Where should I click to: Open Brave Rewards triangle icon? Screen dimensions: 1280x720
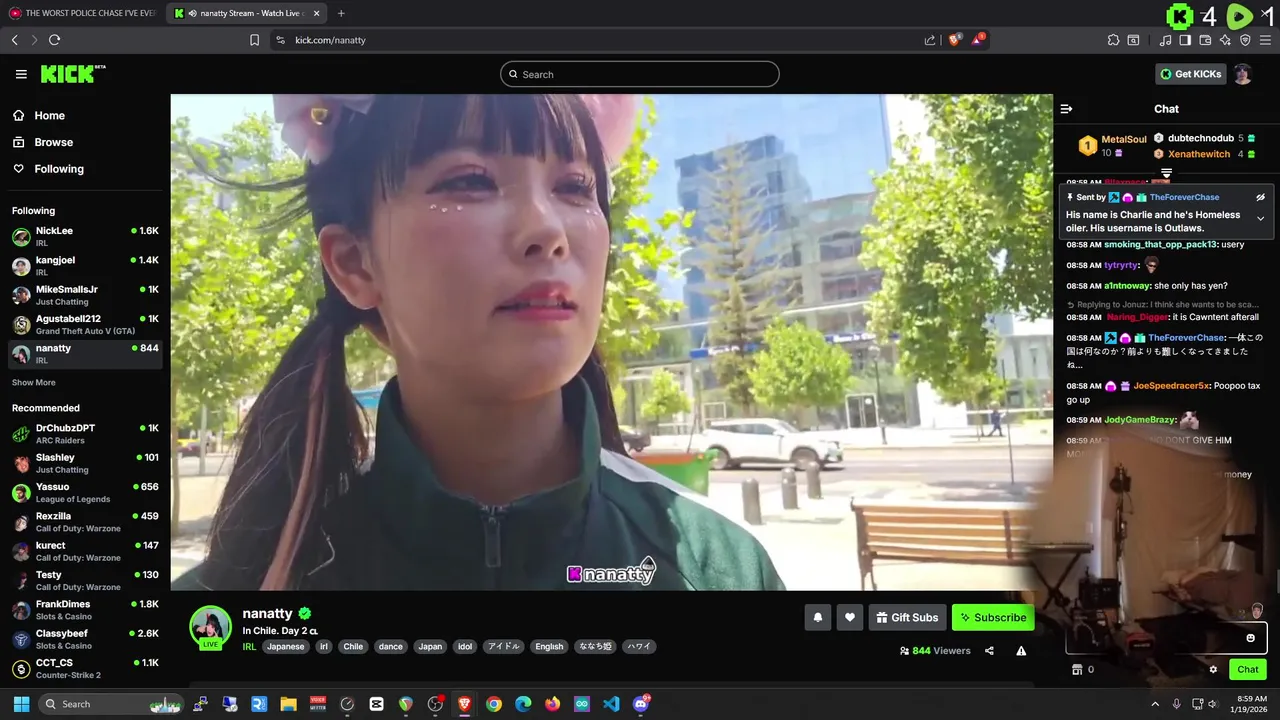pos(979,40)
